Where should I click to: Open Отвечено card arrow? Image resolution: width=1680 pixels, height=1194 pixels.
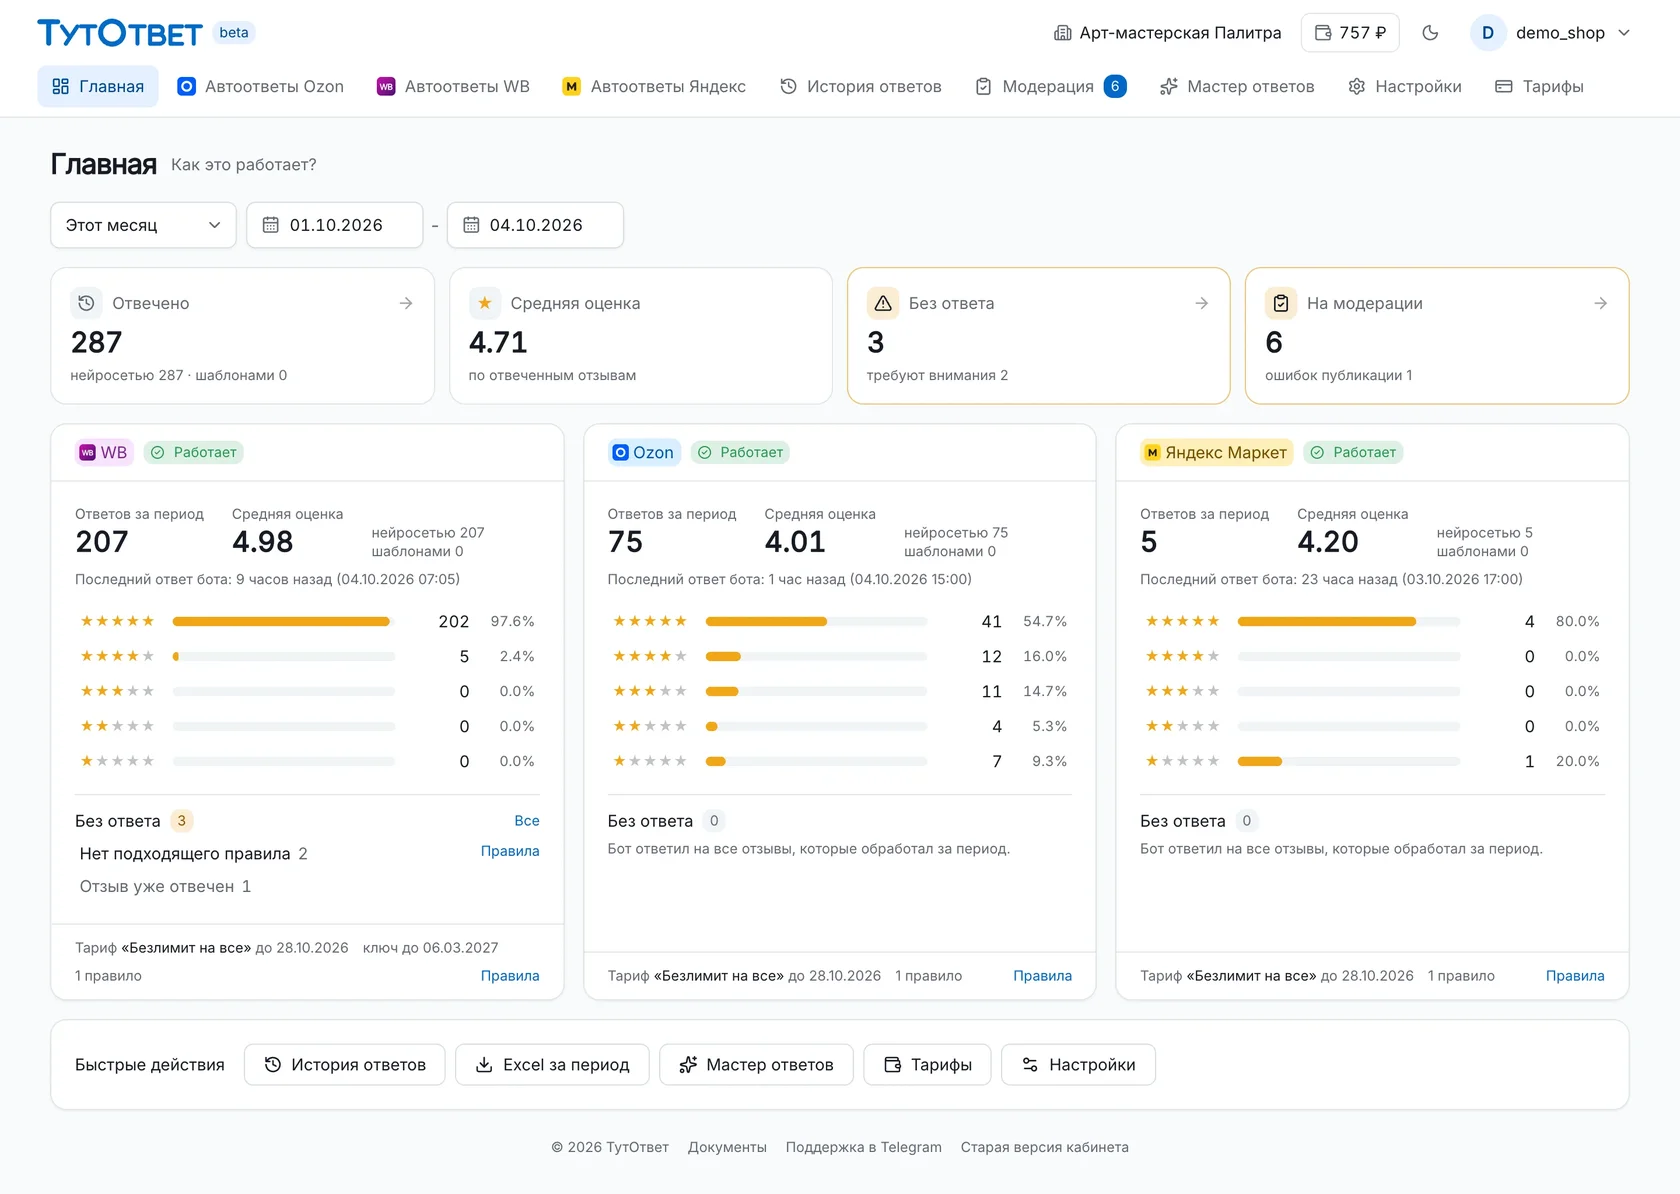coord(406,303)
